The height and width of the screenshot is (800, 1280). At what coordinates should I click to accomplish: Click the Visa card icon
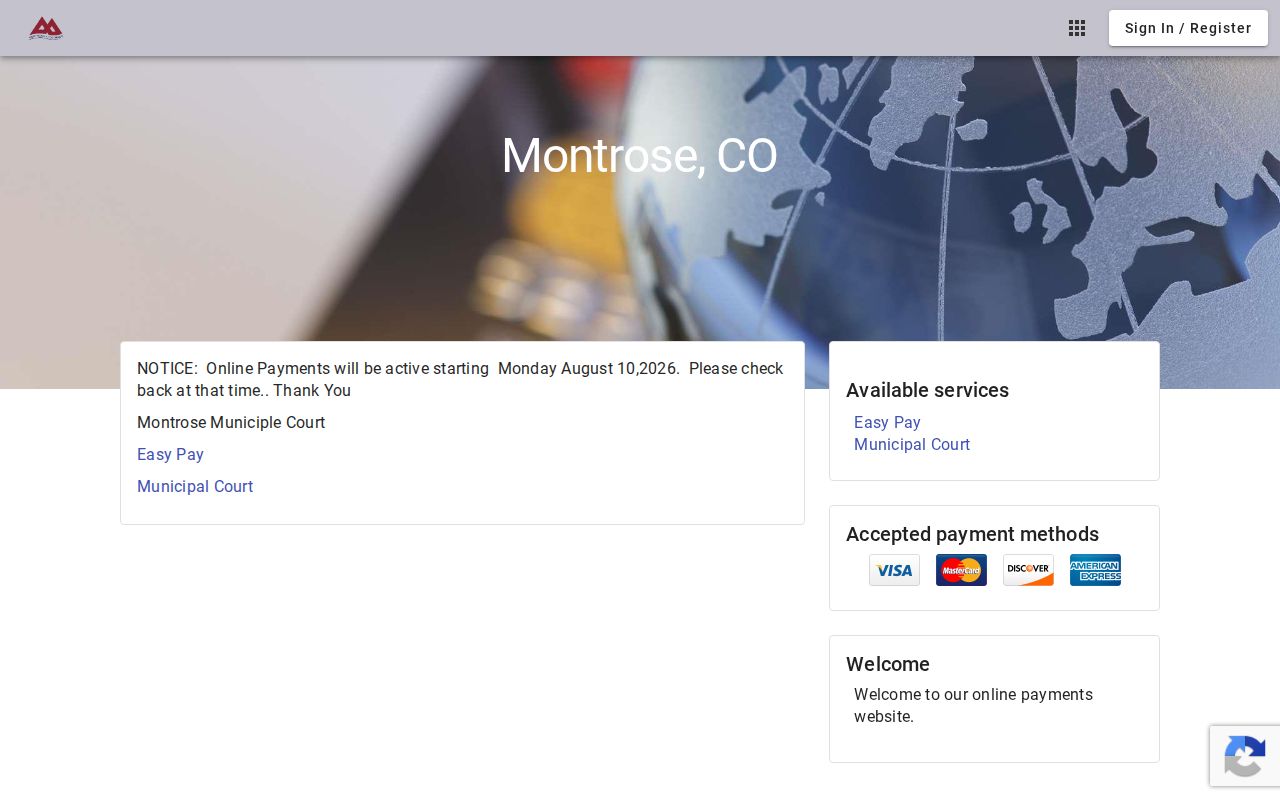coord(894,570)
